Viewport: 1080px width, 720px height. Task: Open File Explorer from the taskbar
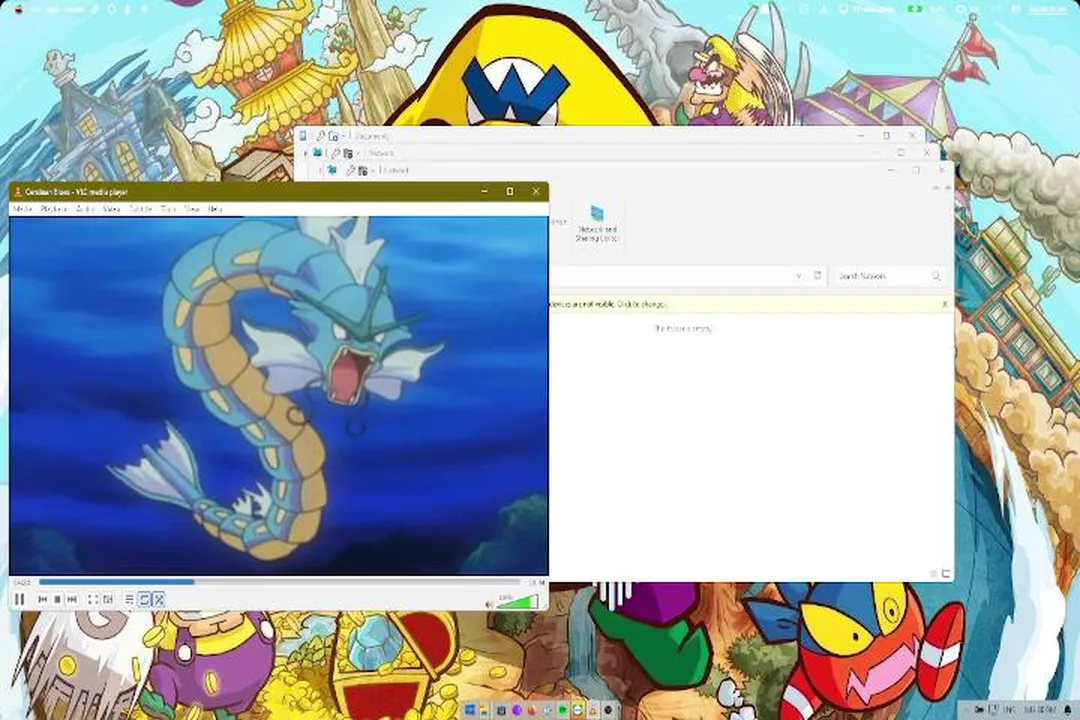tap(484, 710)
